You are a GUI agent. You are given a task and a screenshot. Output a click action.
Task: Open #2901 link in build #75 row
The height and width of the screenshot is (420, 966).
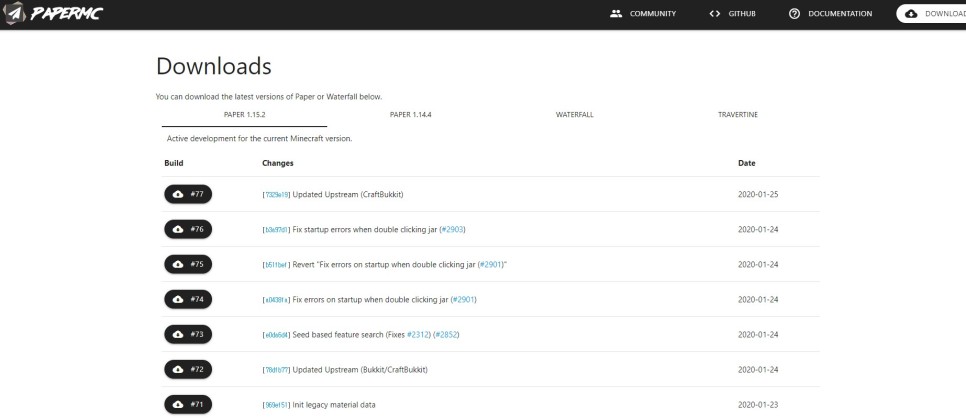click(x=491, y=264)
